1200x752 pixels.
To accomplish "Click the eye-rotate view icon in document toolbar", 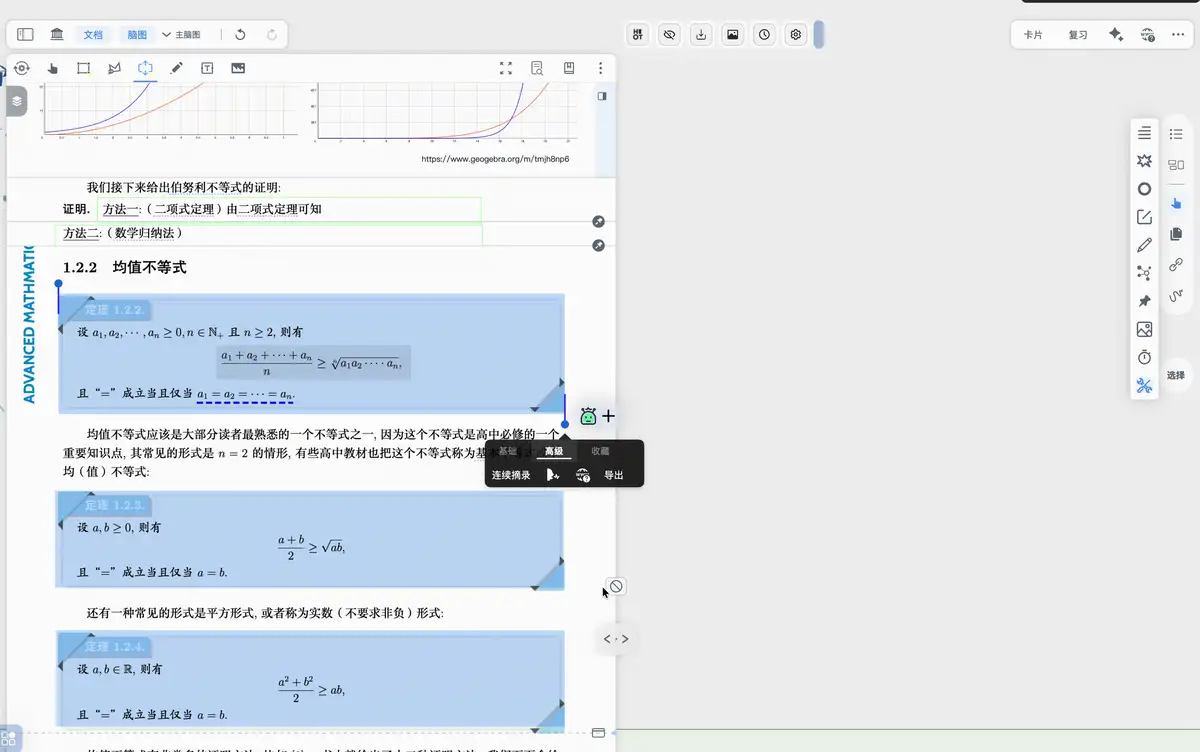I will [x=21, y=68].
